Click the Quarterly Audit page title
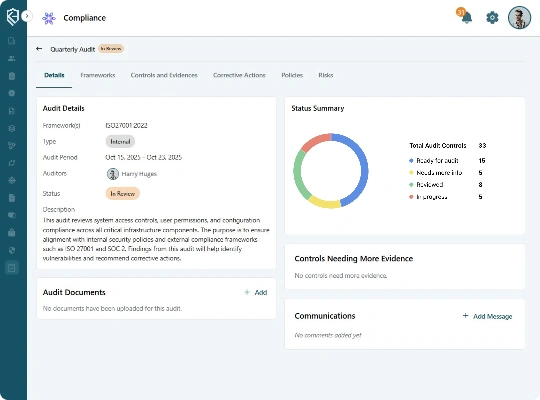This screenshot has width=540, height=400. (73, 49)
